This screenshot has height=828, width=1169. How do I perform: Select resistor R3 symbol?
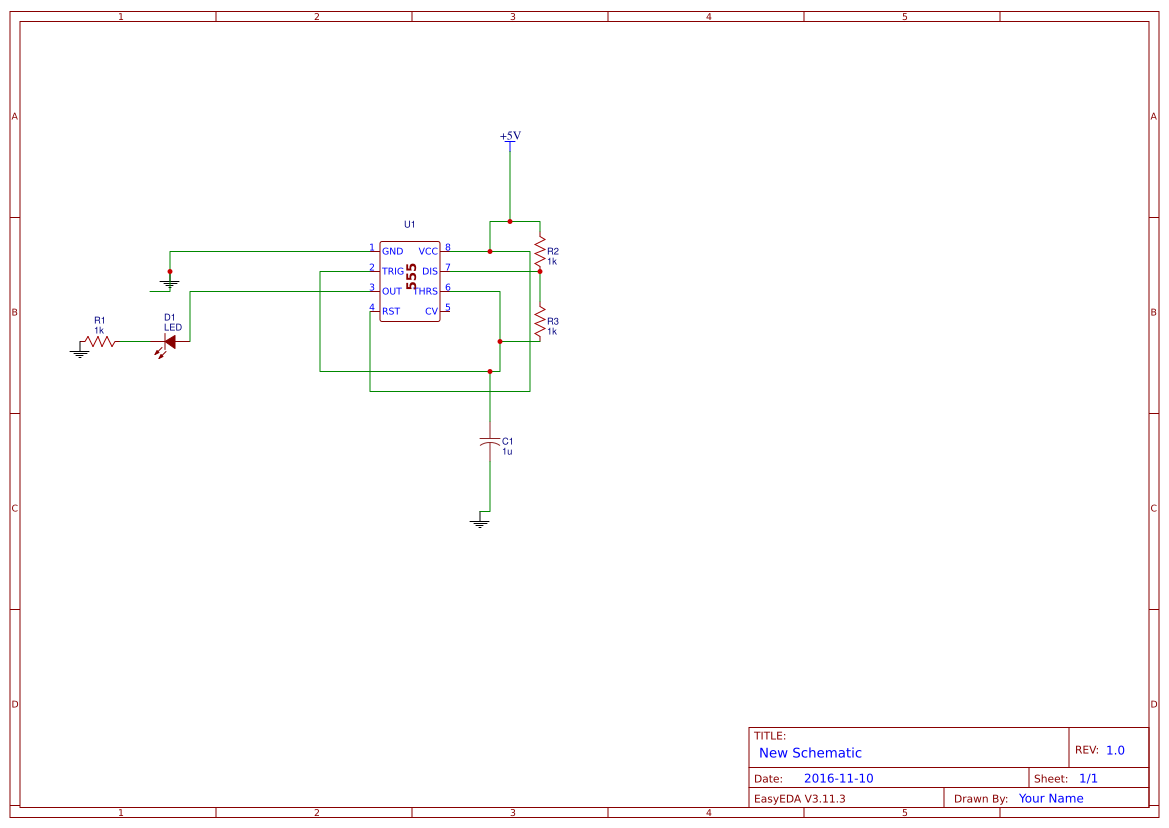(x=540, y=322)
